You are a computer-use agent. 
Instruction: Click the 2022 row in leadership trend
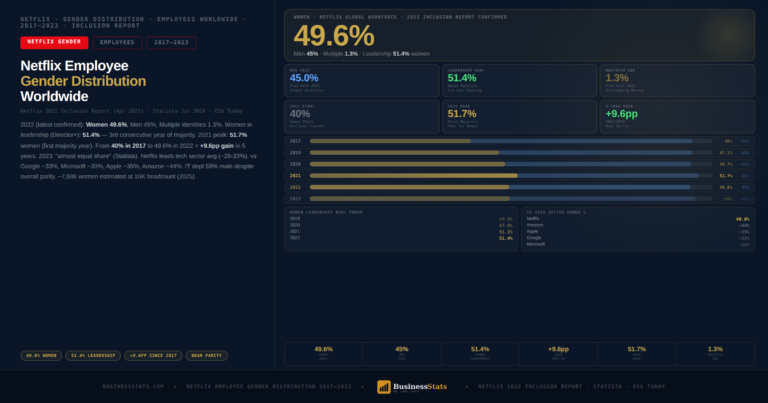pyautogui.click(x=401, y=238)
